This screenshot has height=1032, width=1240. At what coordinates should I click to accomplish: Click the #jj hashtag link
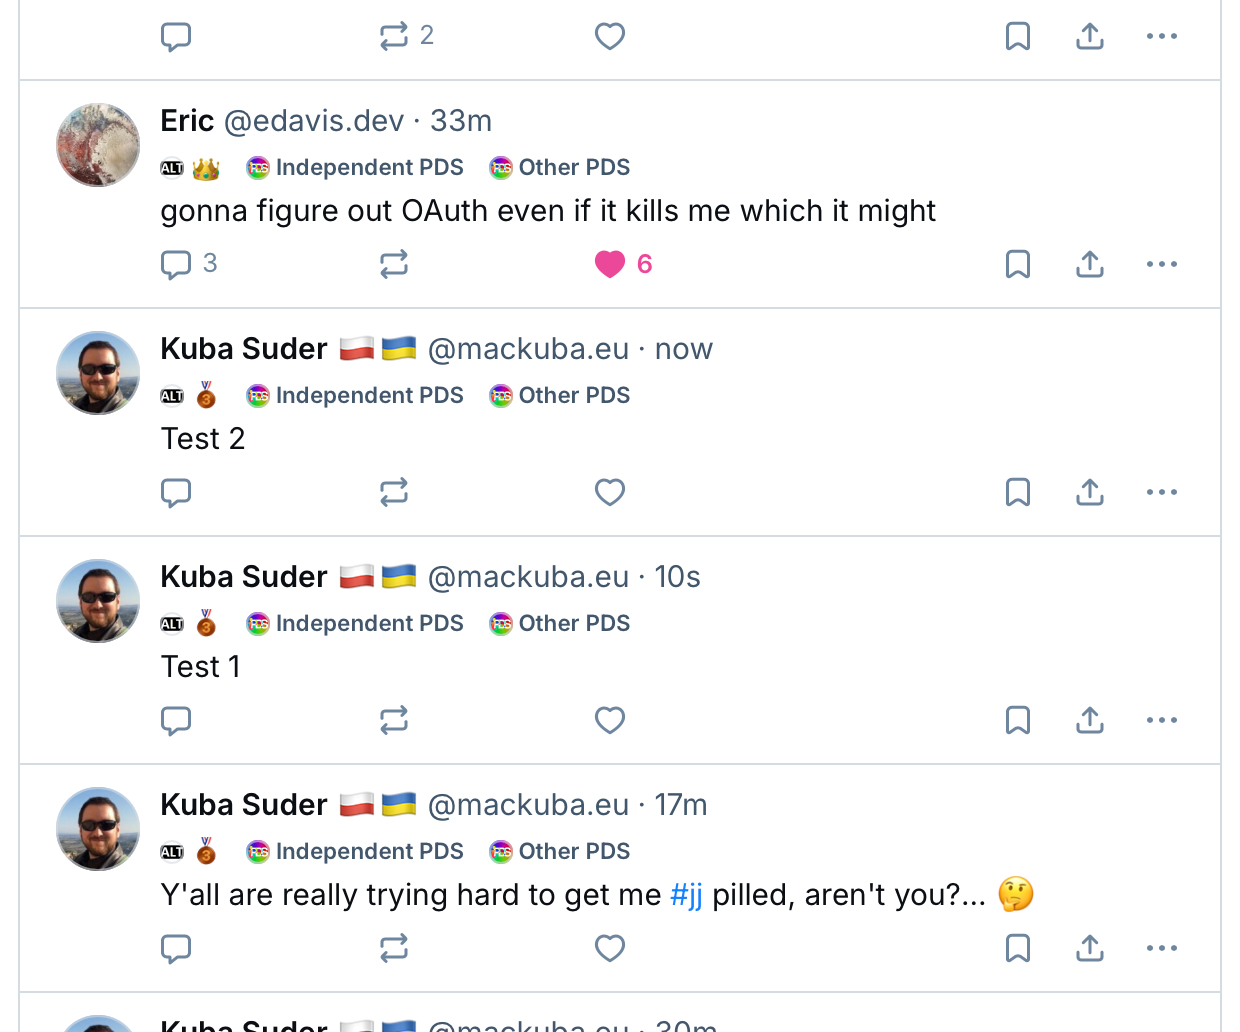[686, 895]
